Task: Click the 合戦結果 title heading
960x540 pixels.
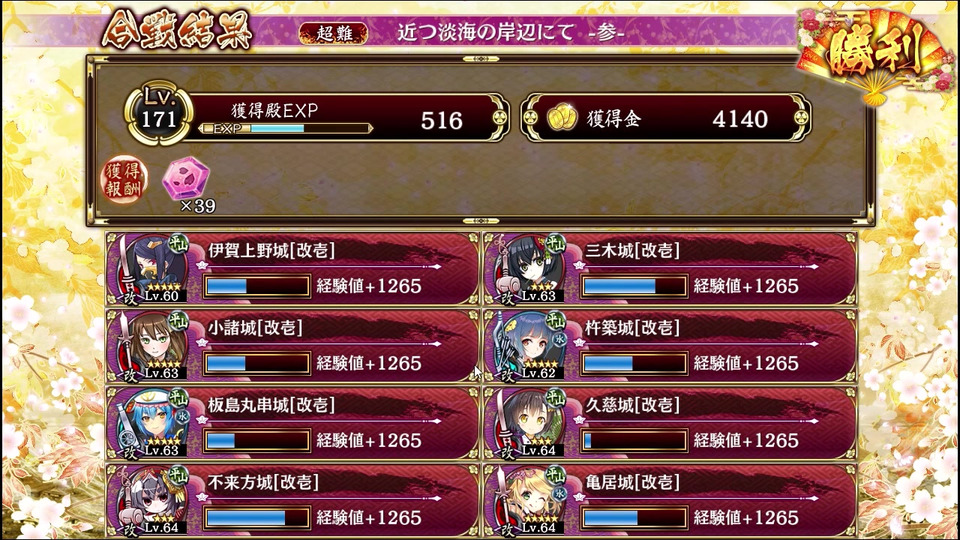Action: click(177, 29)
